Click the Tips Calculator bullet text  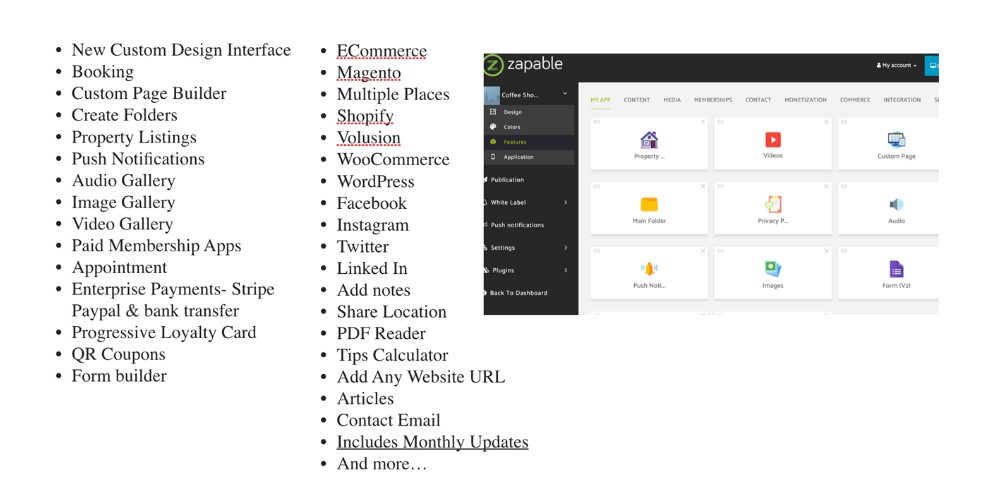click(392, 355)
